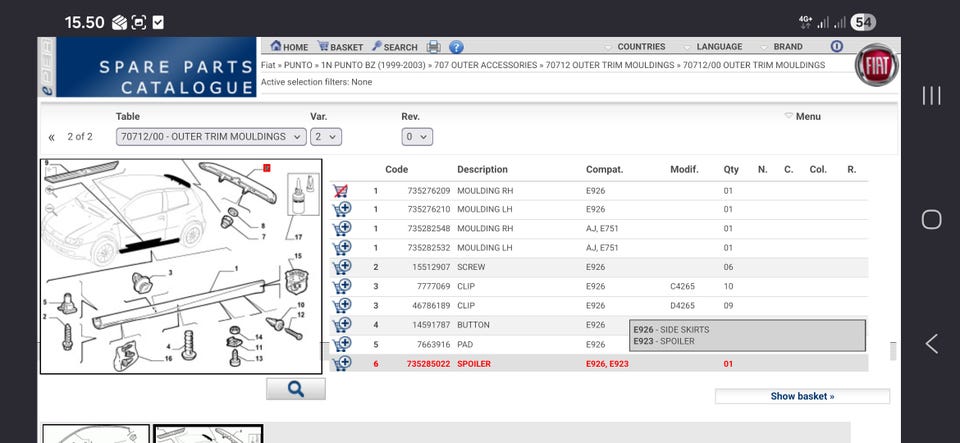Go to 707 OUTER ACCESSORIES breadcrumb
This screenshot has width=960, height=443.
pos(485,66)
